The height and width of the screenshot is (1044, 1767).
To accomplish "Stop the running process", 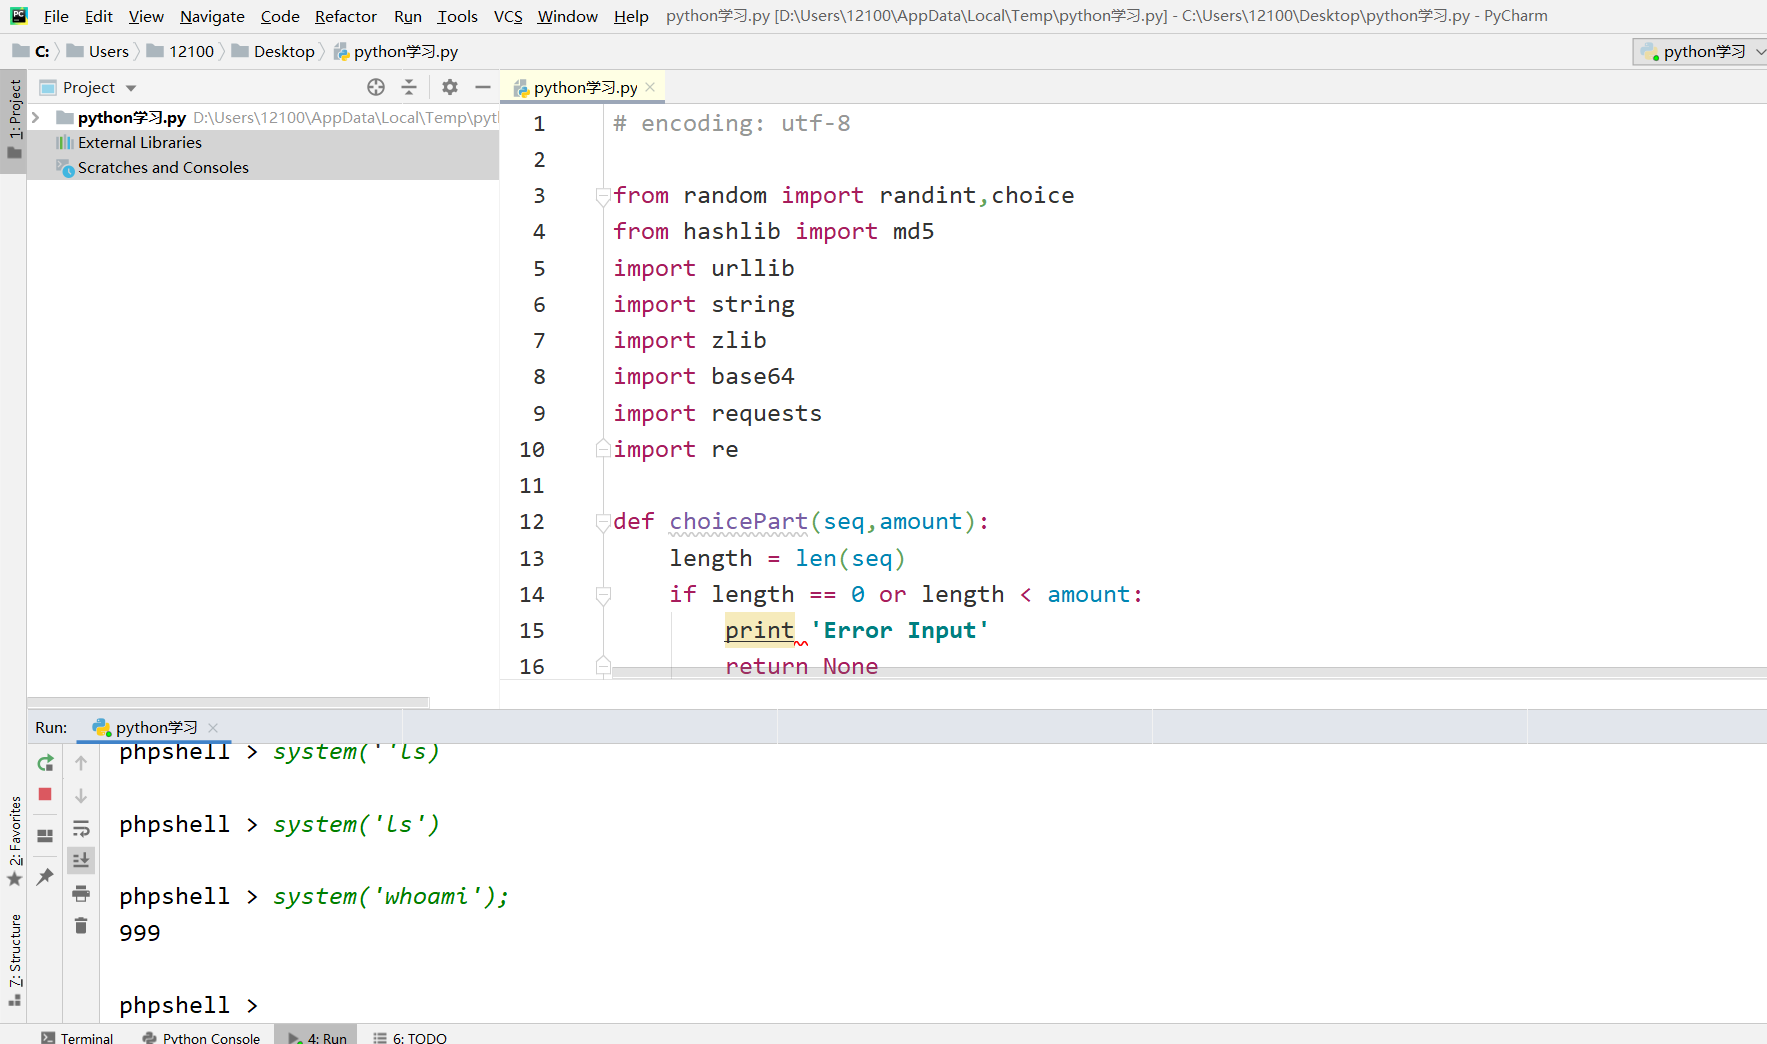I will pyautogui.click(x=44, y=794).
